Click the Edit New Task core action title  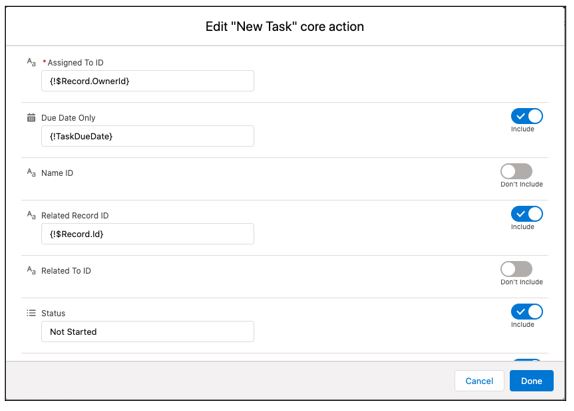click(285, 27)
